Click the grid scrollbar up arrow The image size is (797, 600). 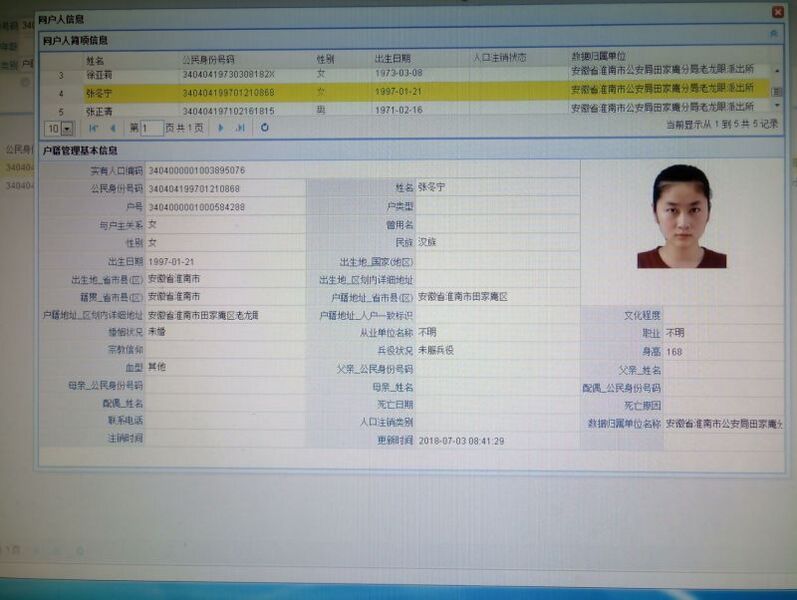point(777,71)
